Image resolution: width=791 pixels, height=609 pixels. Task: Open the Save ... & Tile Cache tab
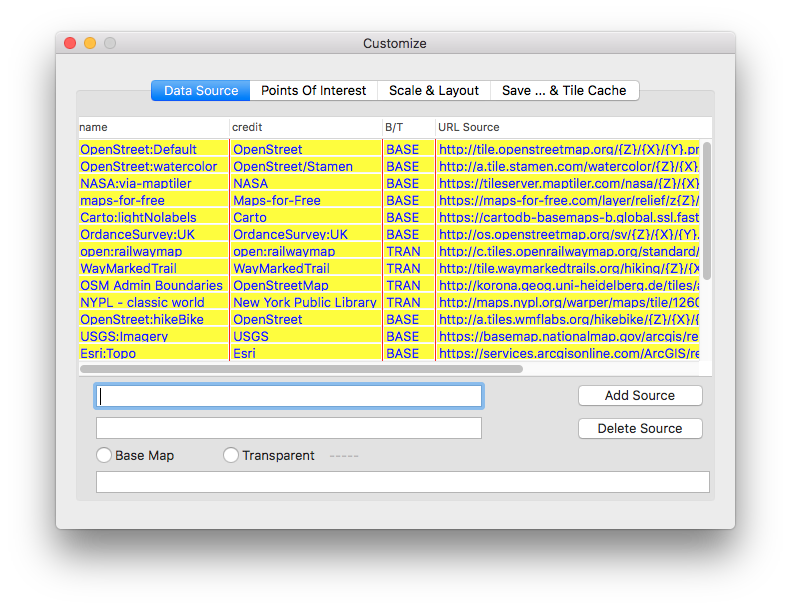click(564, 90)
